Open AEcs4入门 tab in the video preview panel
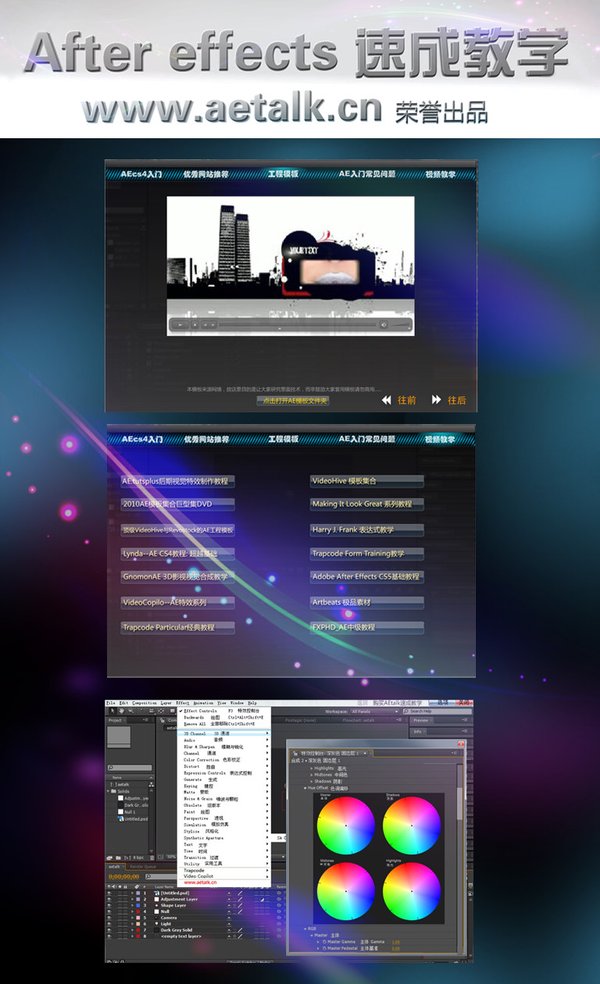 pyautogui.click(x=141, y=174)
